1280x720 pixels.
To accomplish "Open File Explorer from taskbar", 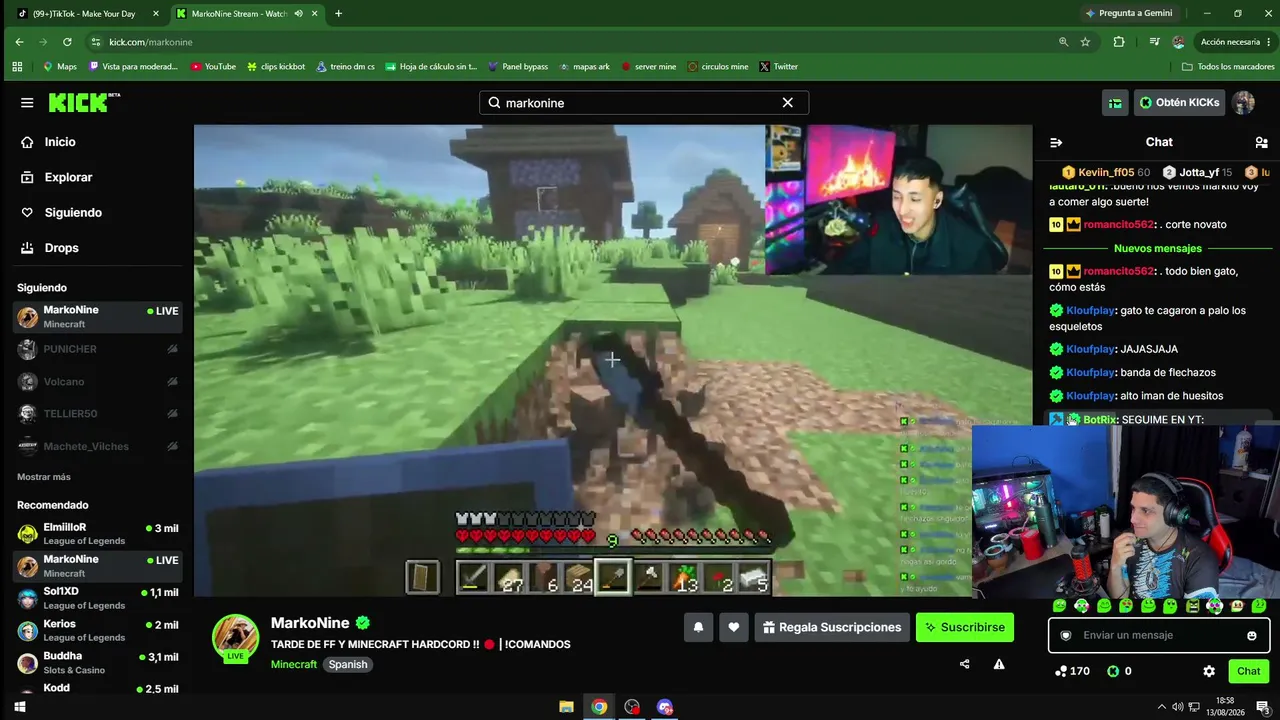I will pos(566,707).
